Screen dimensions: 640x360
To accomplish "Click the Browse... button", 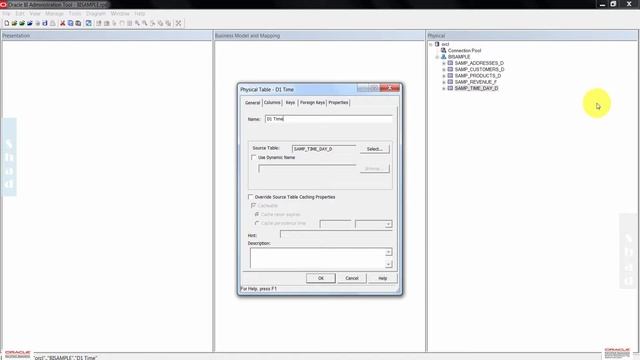I will point(374,168).
